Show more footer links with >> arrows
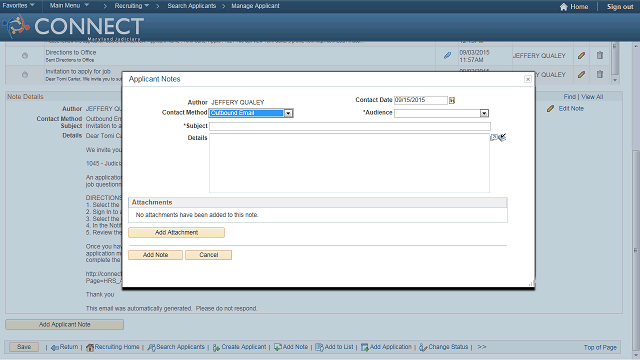The image size is (640, 360). coord(482,347)
